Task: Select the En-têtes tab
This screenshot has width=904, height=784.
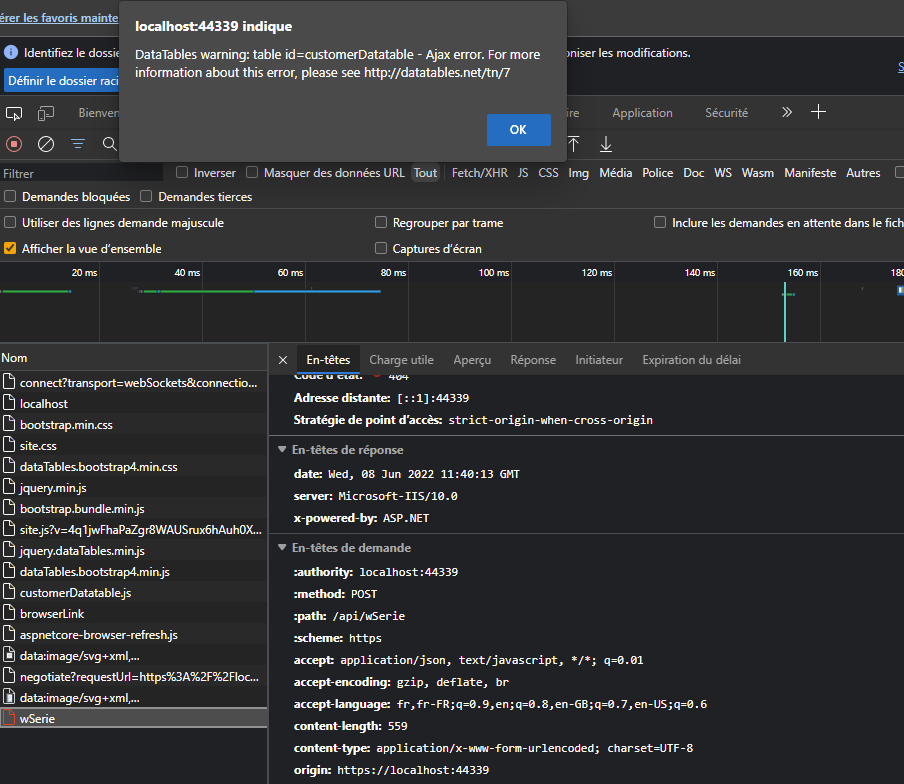Action: [x=328, y=360]
